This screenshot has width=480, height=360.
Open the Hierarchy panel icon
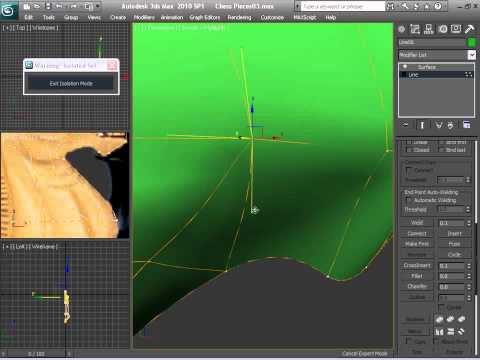click(x=429, y=29)
